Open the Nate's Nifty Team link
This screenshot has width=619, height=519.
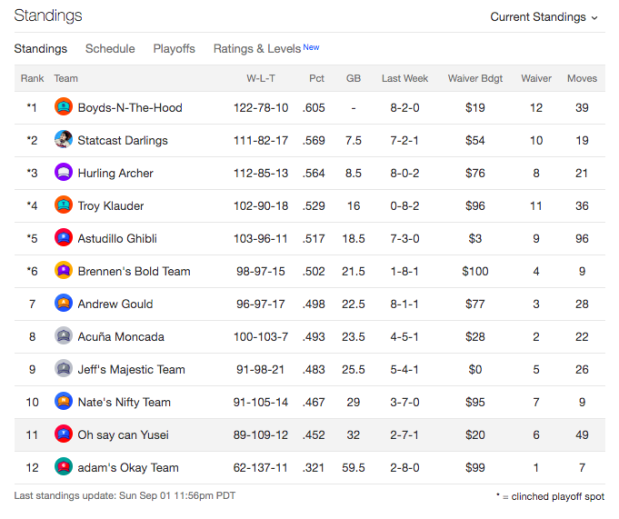click(x=124, y=402)
